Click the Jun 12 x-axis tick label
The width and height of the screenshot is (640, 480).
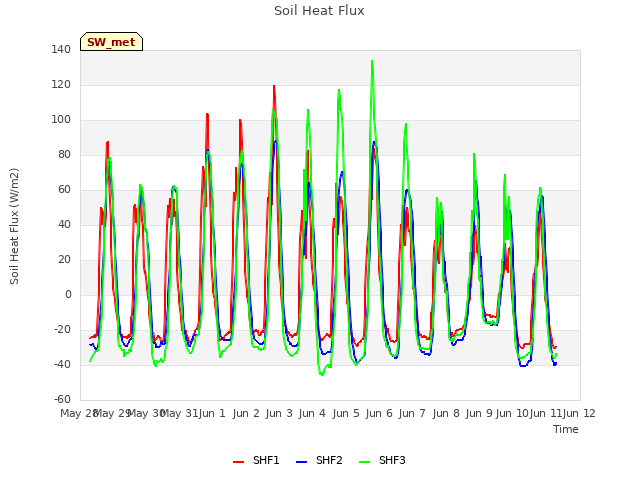(x=579, y=413)
